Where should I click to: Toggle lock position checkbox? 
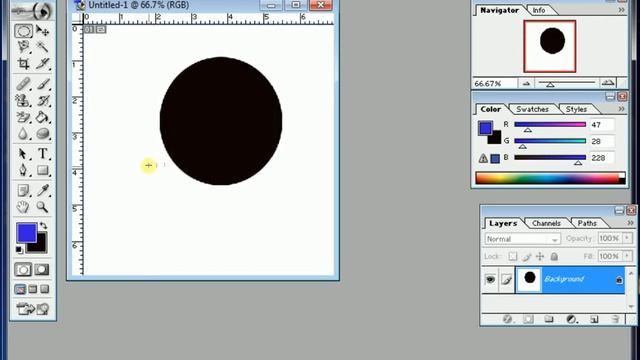(540, 256)
